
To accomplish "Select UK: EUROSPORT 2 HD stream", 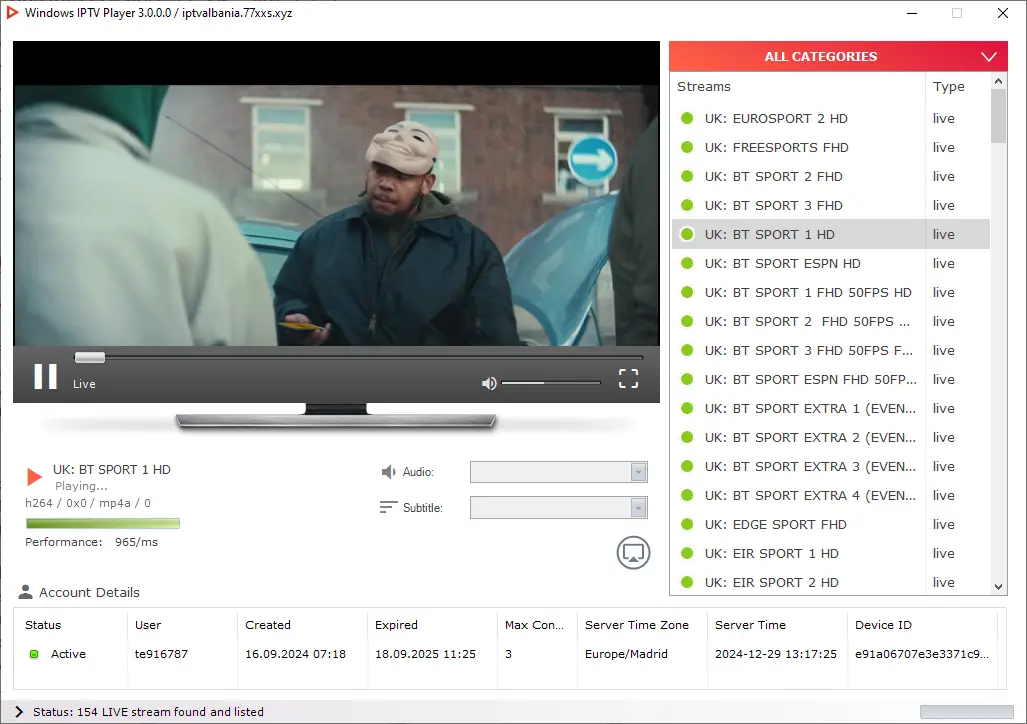I will (831, 119).
